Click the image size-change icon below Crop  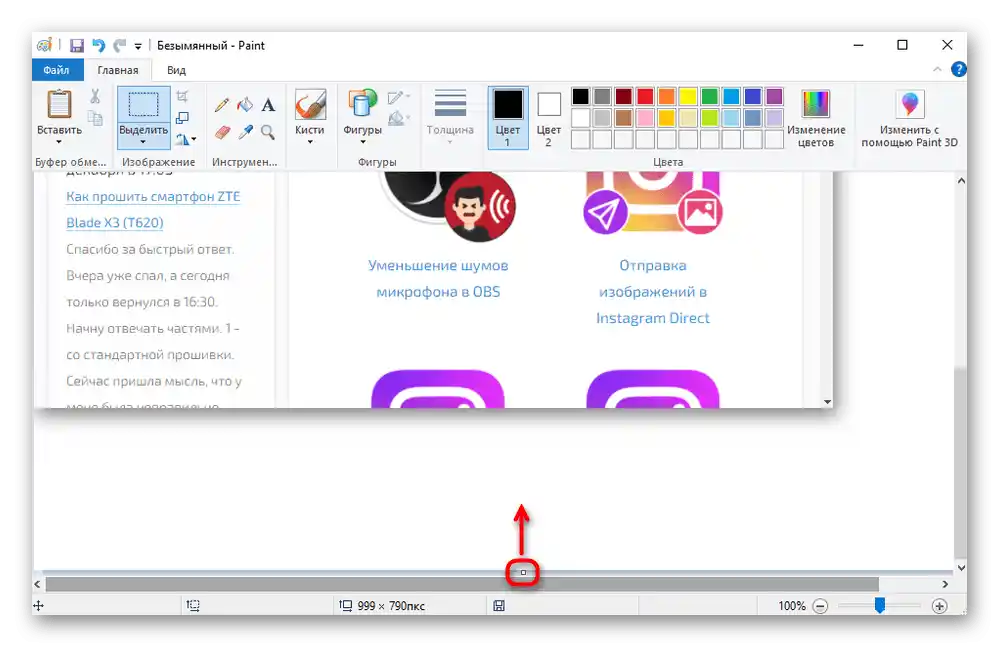pyautogui.click(x=182, y=118)
